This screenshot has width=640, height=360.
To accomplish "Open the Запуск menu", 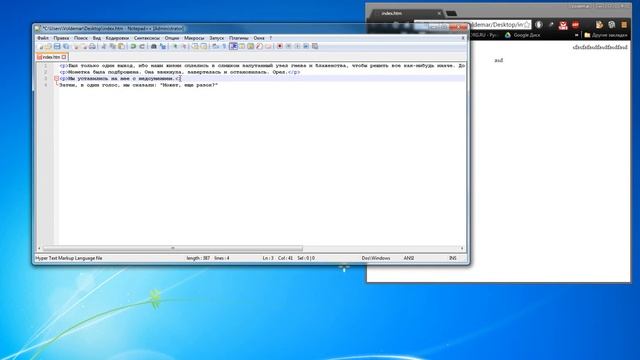I will (x=217, y=38).
